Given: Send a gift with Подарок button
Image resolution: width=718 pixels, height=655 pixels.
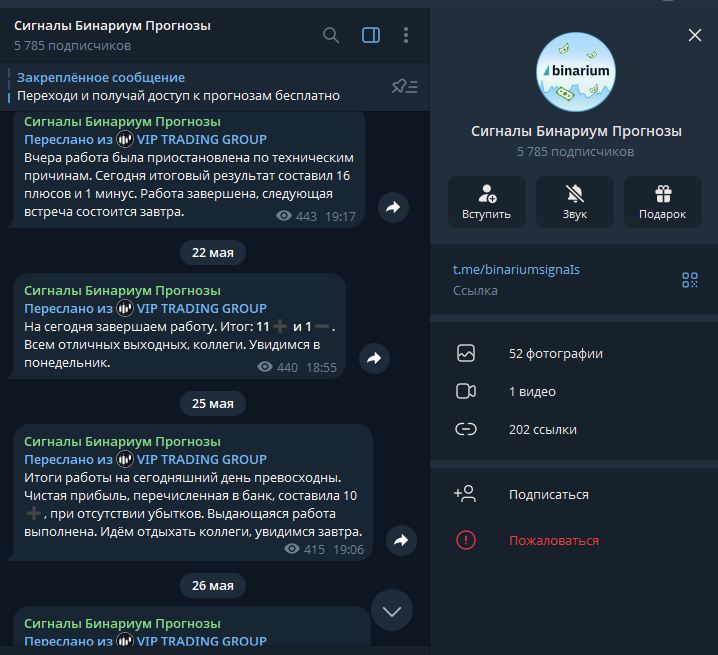Looking at the screenshot, I should pyautogui.click(x=663, y=202).
